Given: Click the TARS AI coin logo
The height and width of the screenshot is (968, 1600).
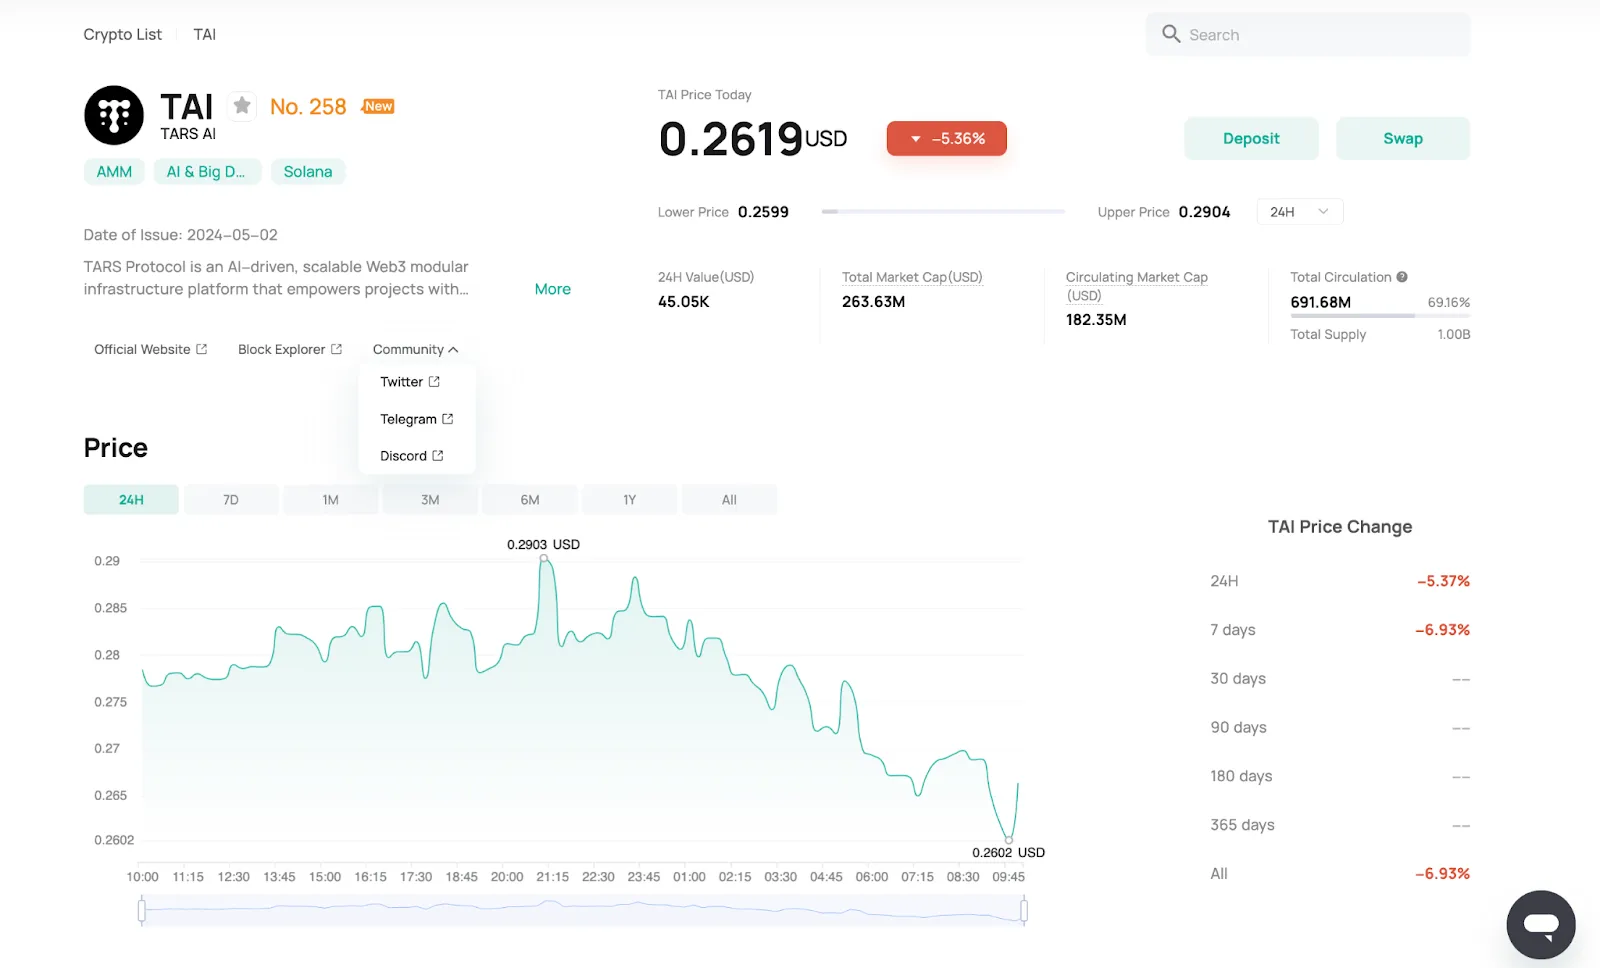Looking at the screenshot, I should pyautogui.click(x=114, y=115).
